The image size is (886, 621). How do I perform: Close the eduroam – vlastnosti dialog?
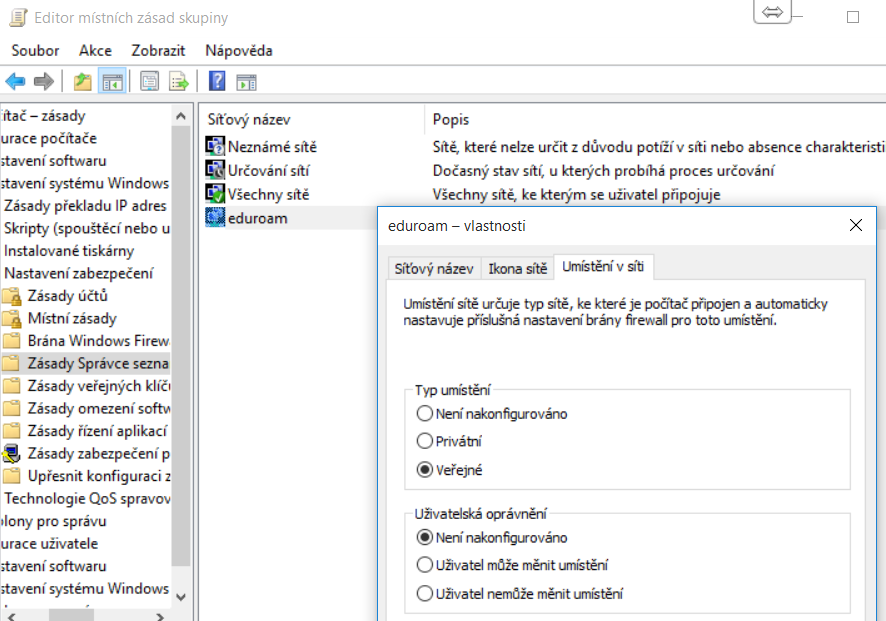pyautogui.click(x=855, y=225)
